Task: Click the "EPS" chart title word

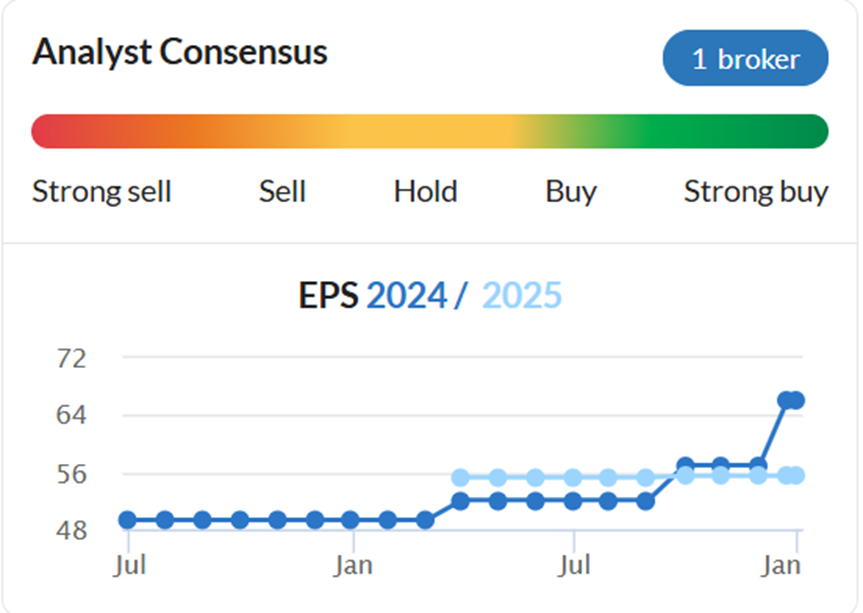Action: tap(328, 295)
